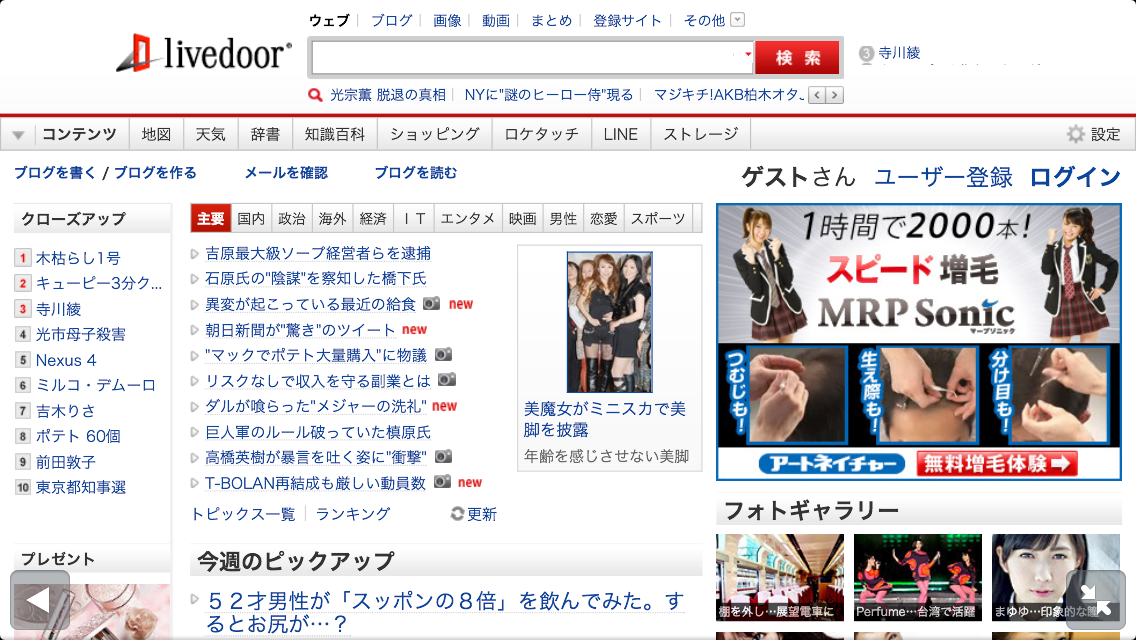Open the まゆゆ gallery thumbnail
Image resolution: width=1136 pixels, height=640 pixels.
pyautogui.click(x=1056, y=577)
